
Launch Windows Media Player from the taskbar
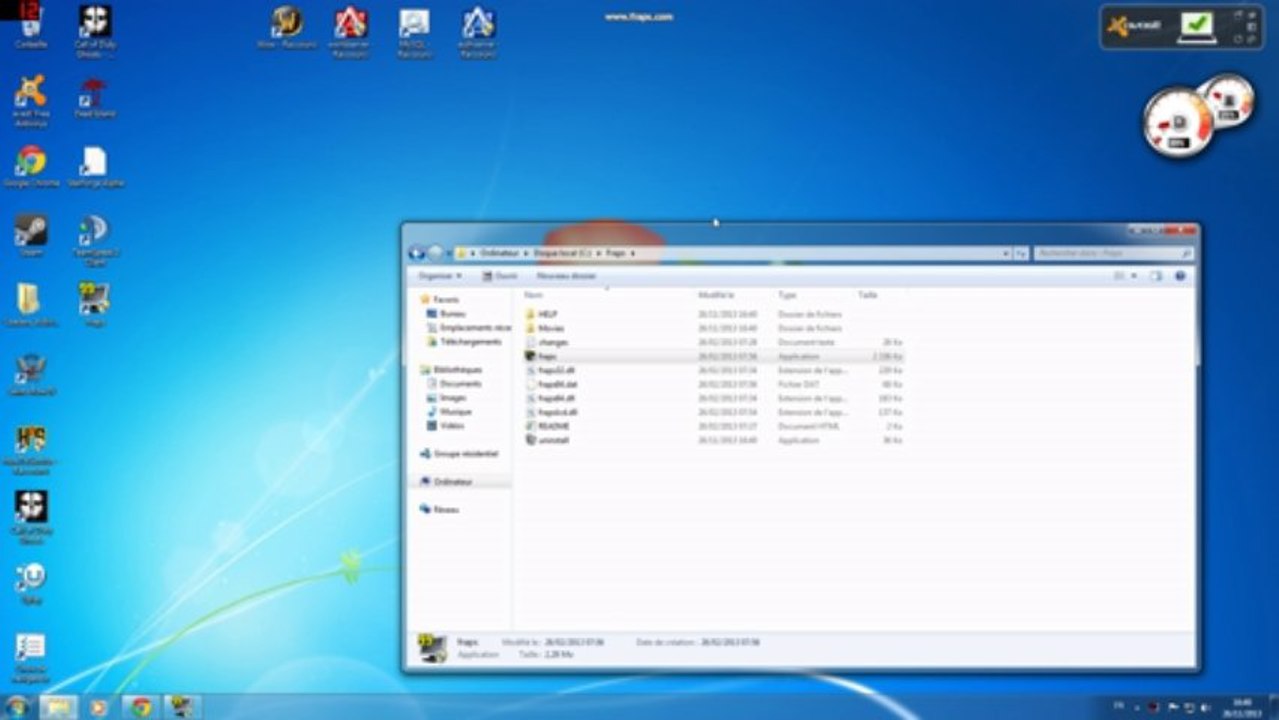pos(98,707)
